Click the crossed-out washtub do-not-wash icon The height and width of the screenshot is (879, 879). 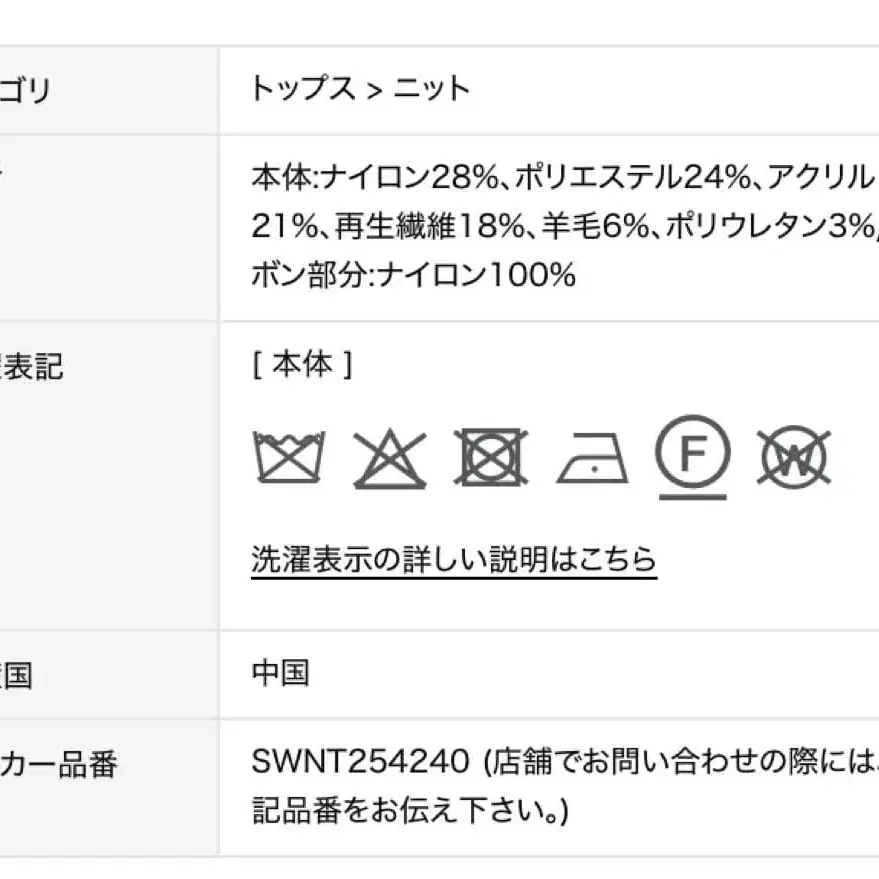(290, 458)
